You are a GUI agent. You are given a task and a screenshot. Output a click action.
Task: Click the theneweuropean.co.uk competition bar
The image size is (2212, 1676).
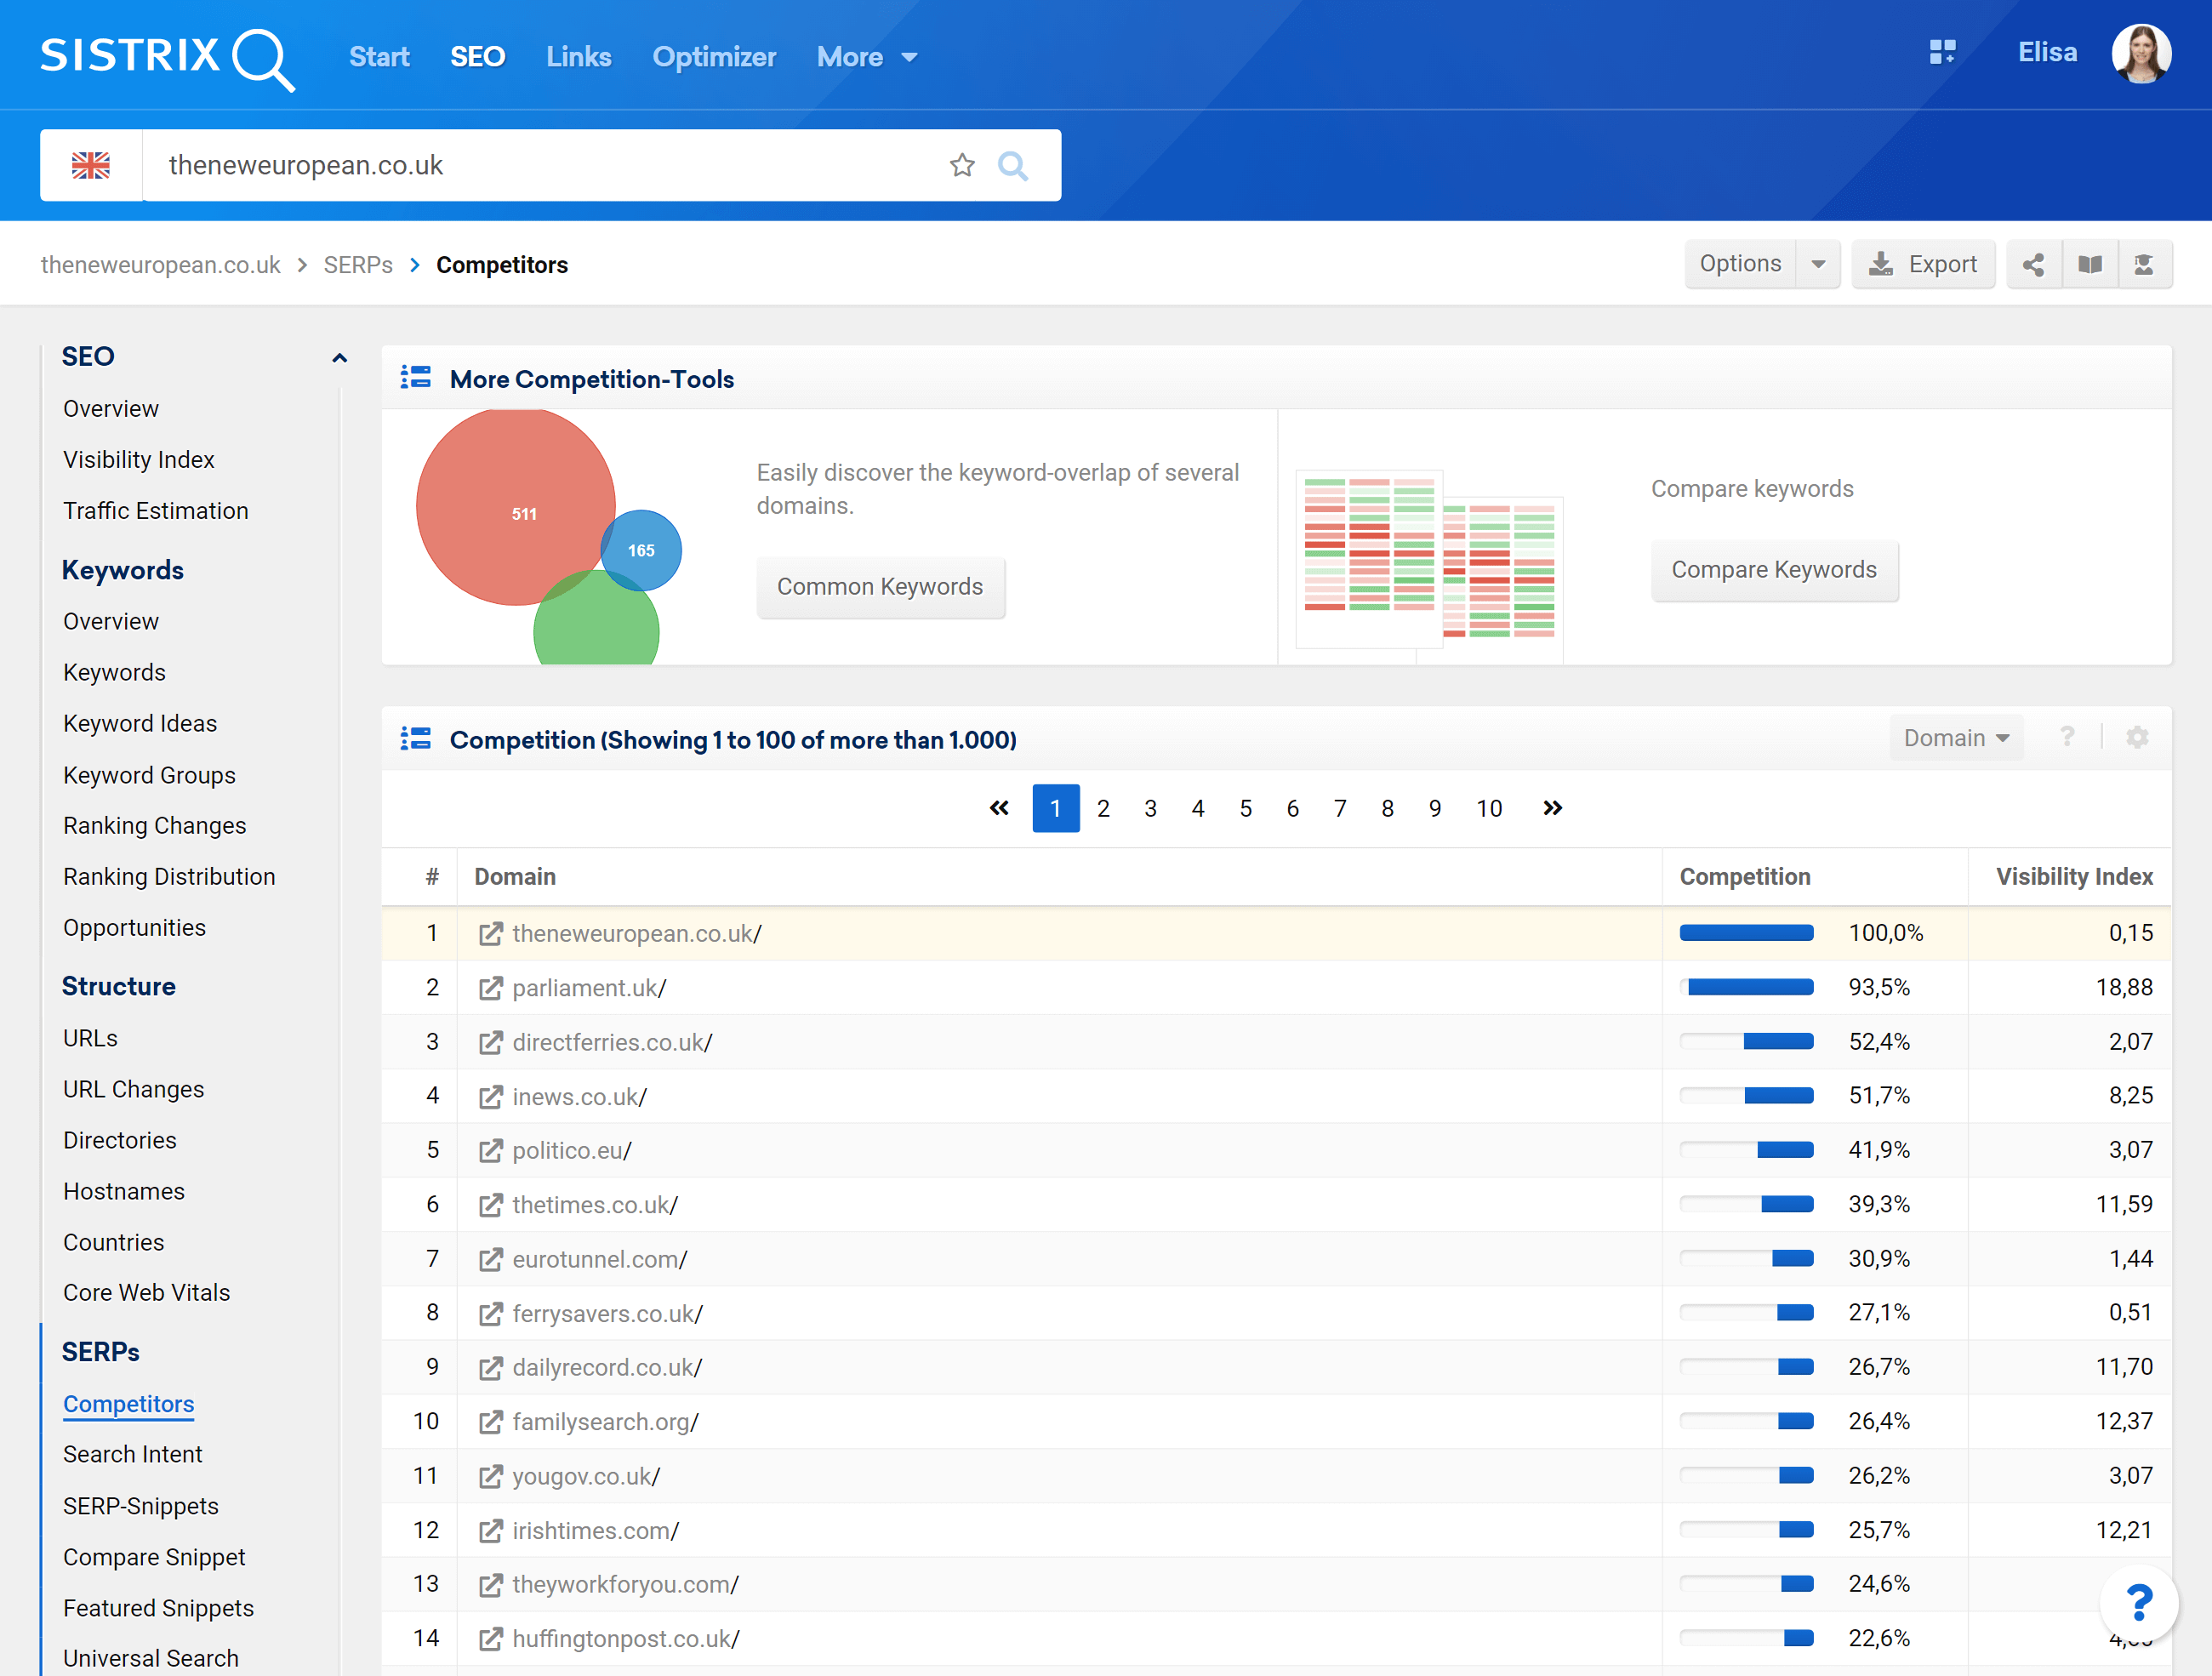pos(1746,933)
